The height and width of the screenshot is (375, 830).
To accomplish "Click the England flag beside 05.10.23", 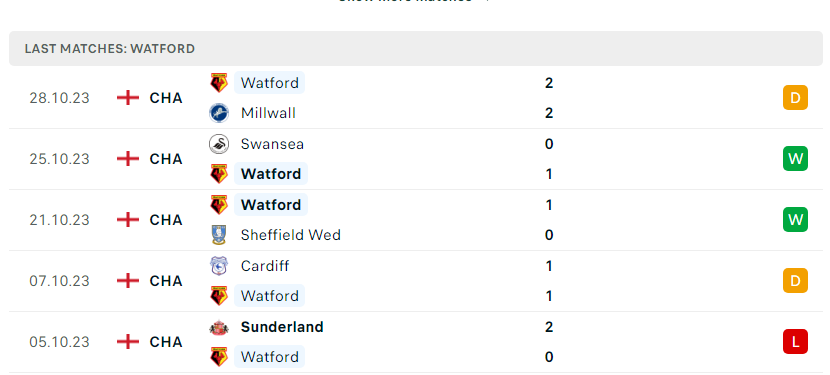I will click(x=128, y=342).
